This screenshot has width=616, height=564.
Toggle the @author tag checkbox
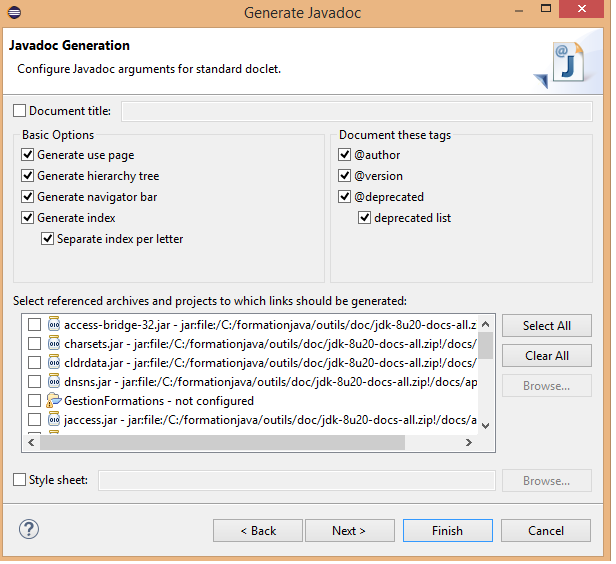[345, 156]
